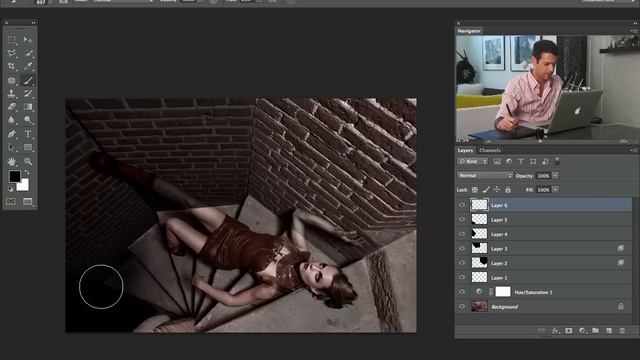The height and width of the screenshot is (360, 640).
Task: Select the Rectangle shape tool
Action: [x=28, y=147]
